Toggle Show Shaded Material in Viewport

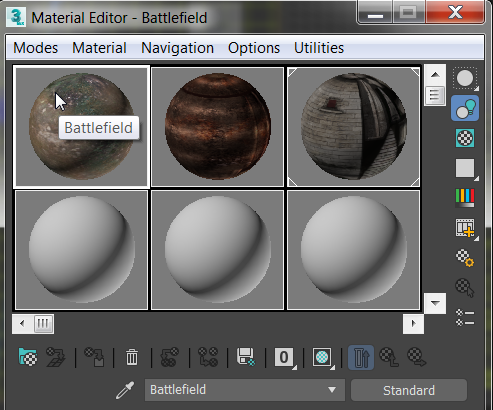click(x=322, y=357)
